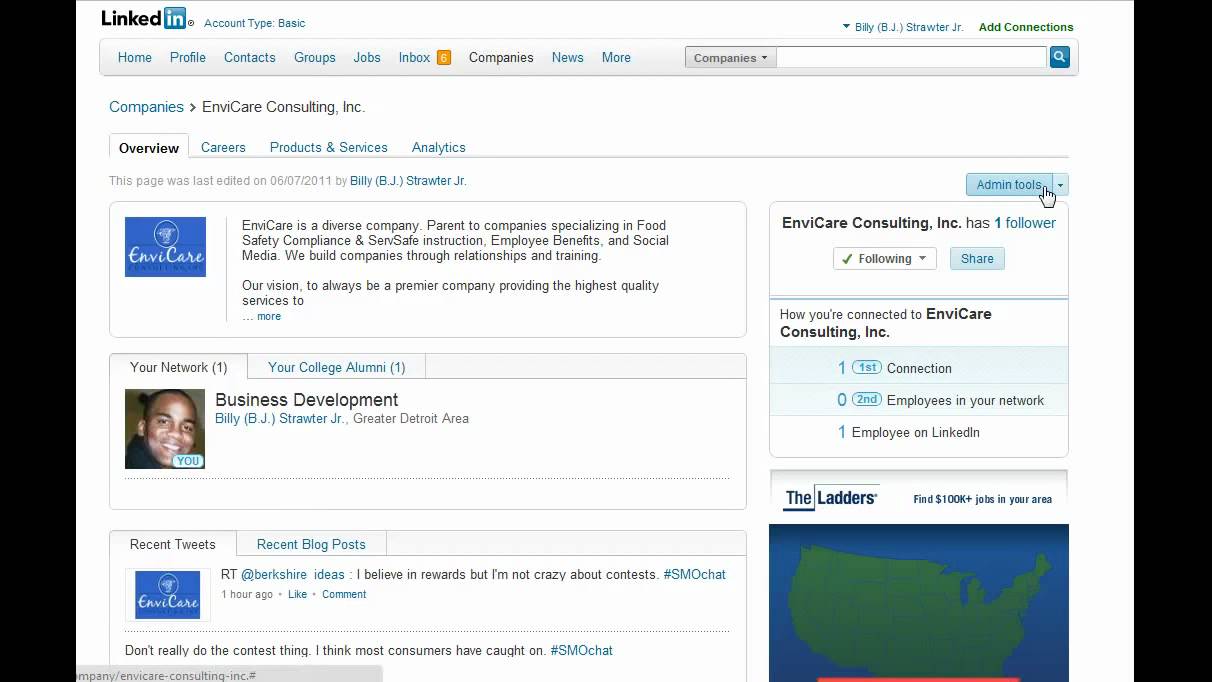This screenshot has width=1212, height=682.
Task: Click the 1 follower link
Action: [x=1025, y=223]
